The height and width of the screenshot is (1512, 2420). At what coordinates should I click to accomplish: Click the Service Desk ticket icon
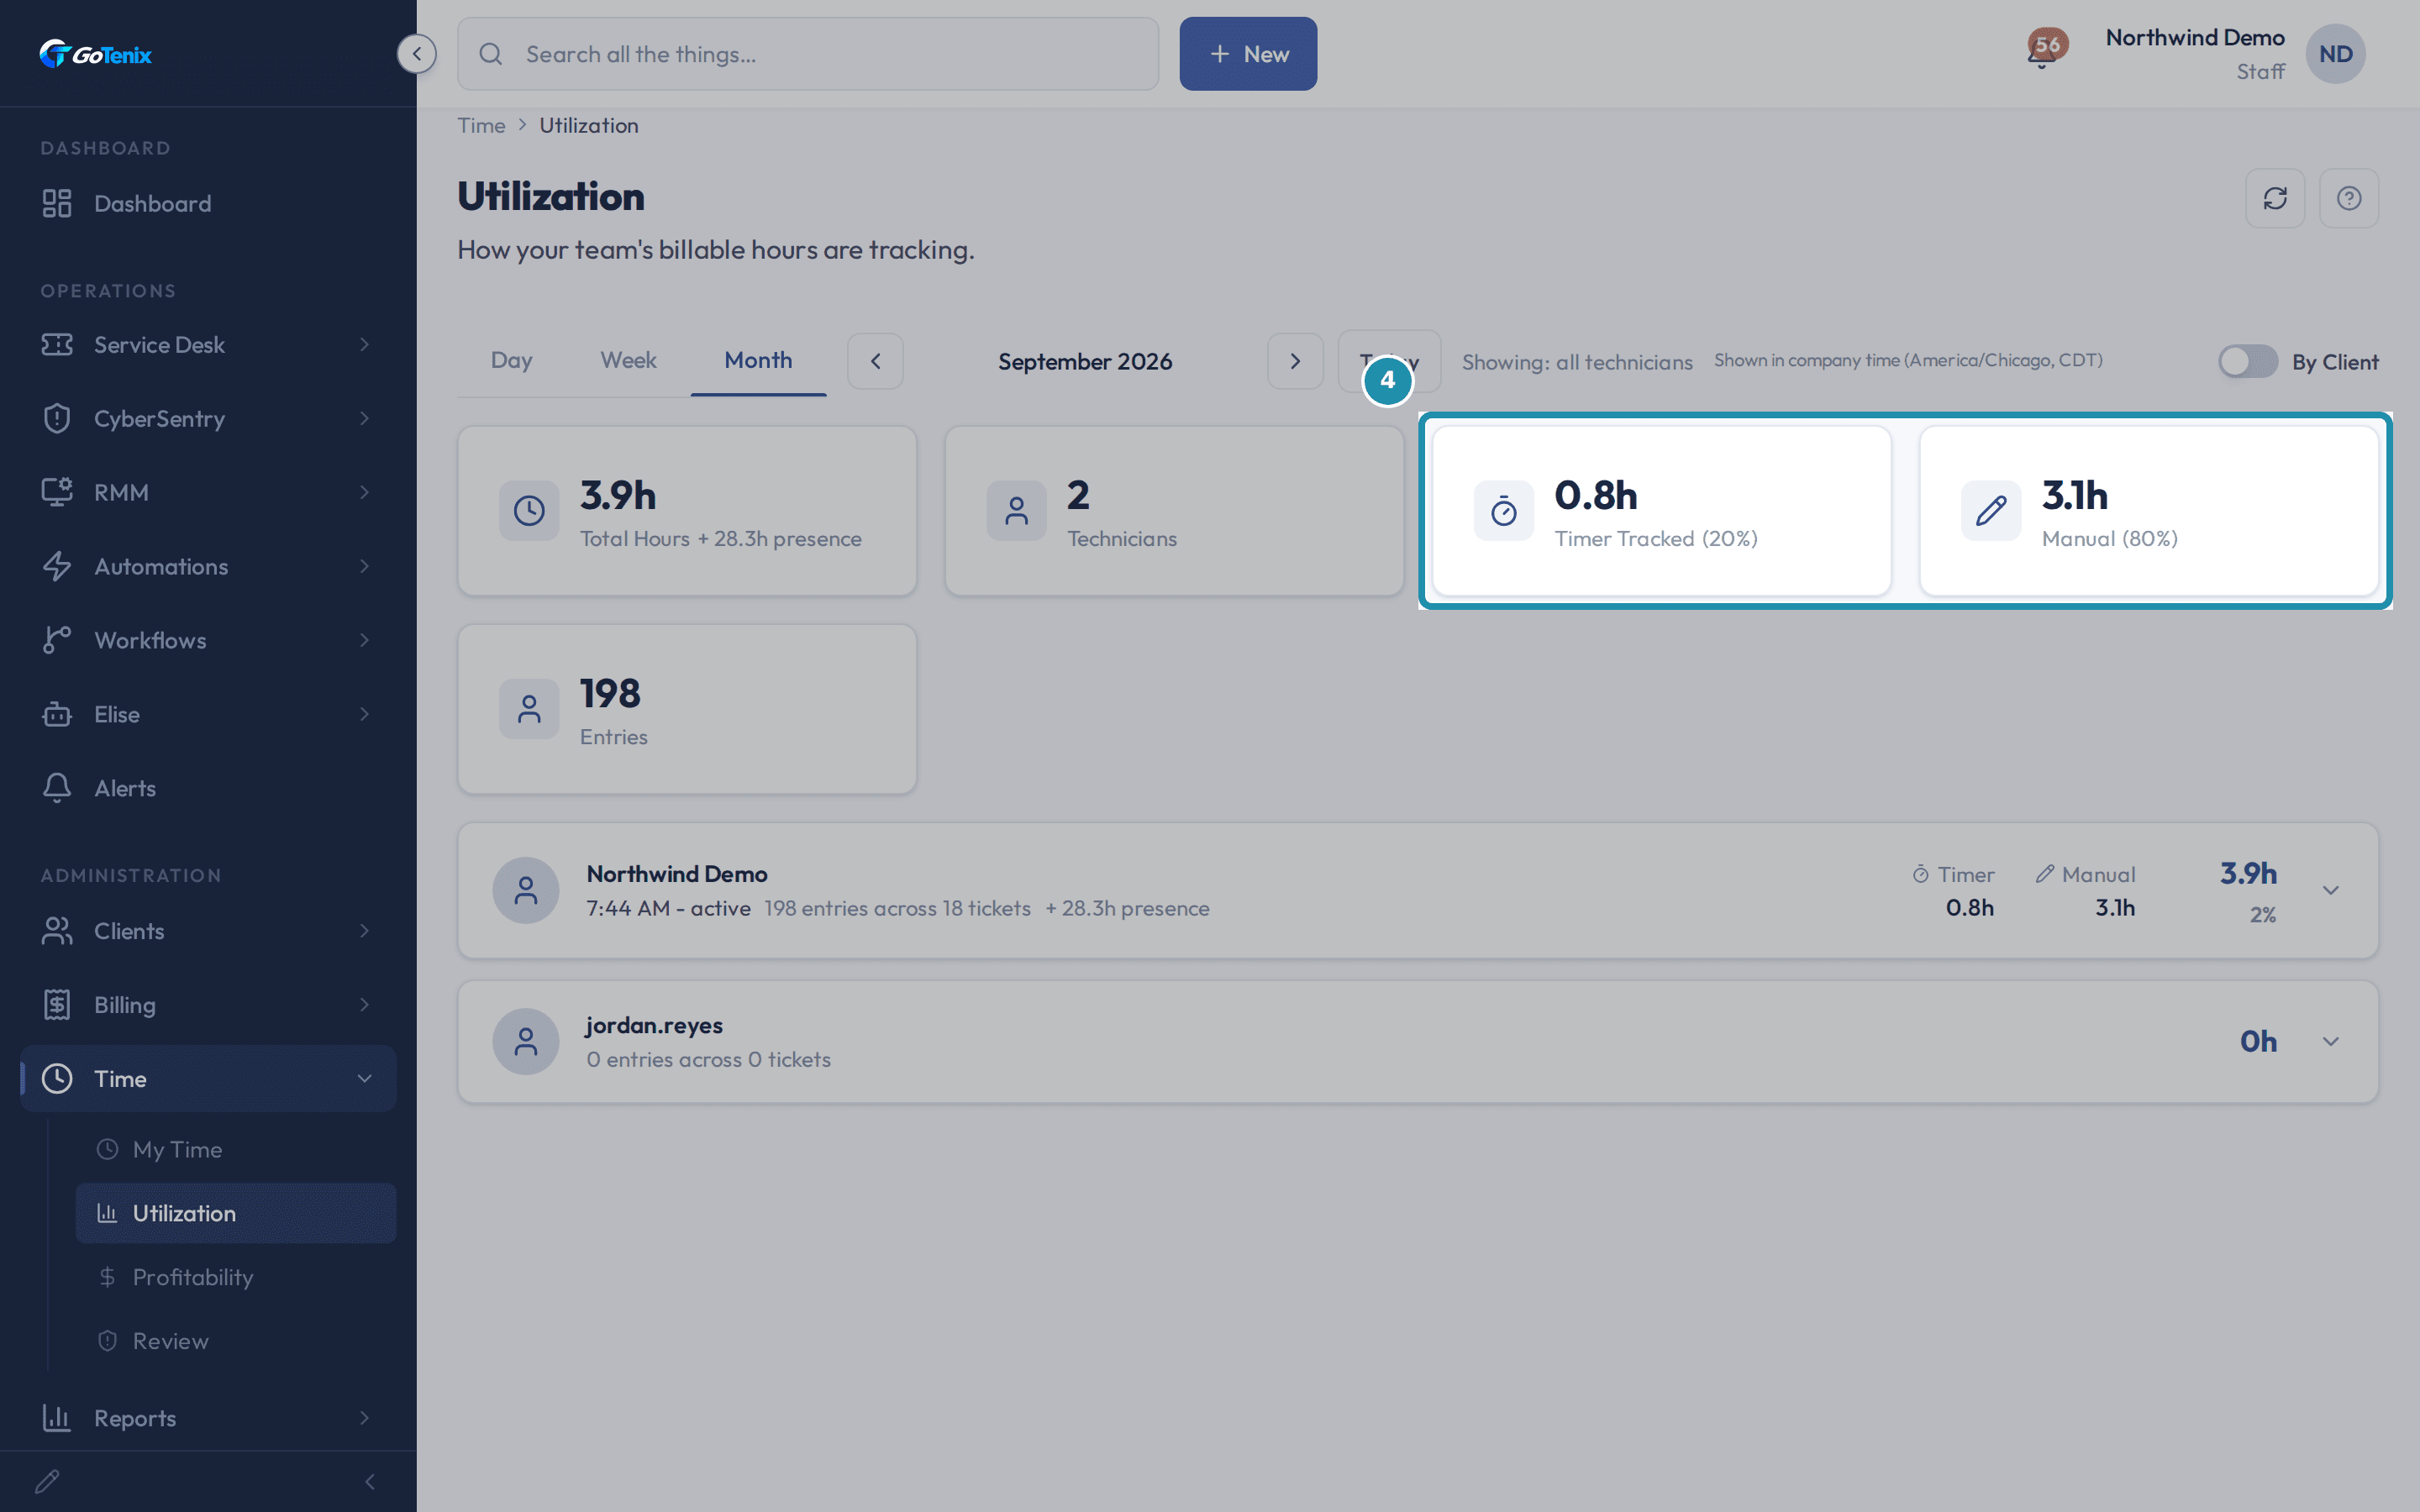click(57, 344)
